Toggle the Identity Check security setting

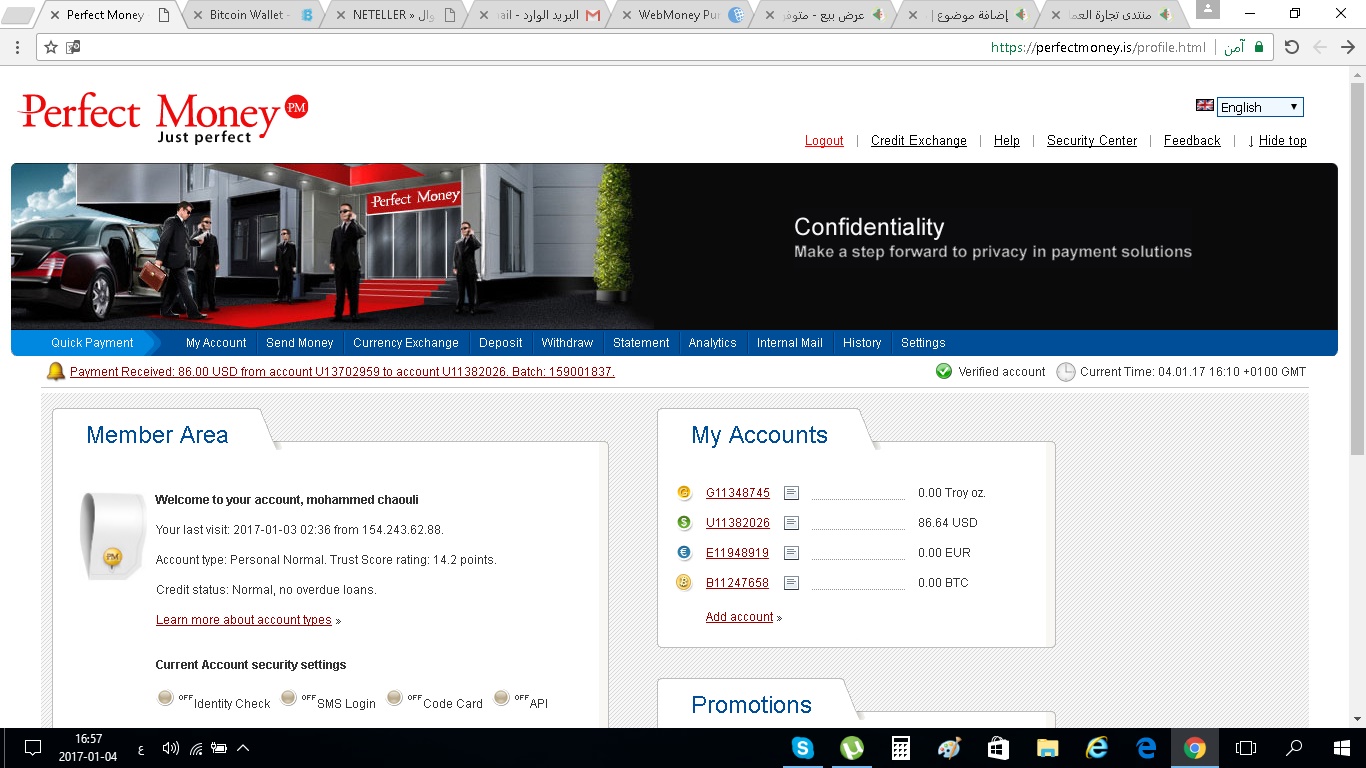coord(166,698)
